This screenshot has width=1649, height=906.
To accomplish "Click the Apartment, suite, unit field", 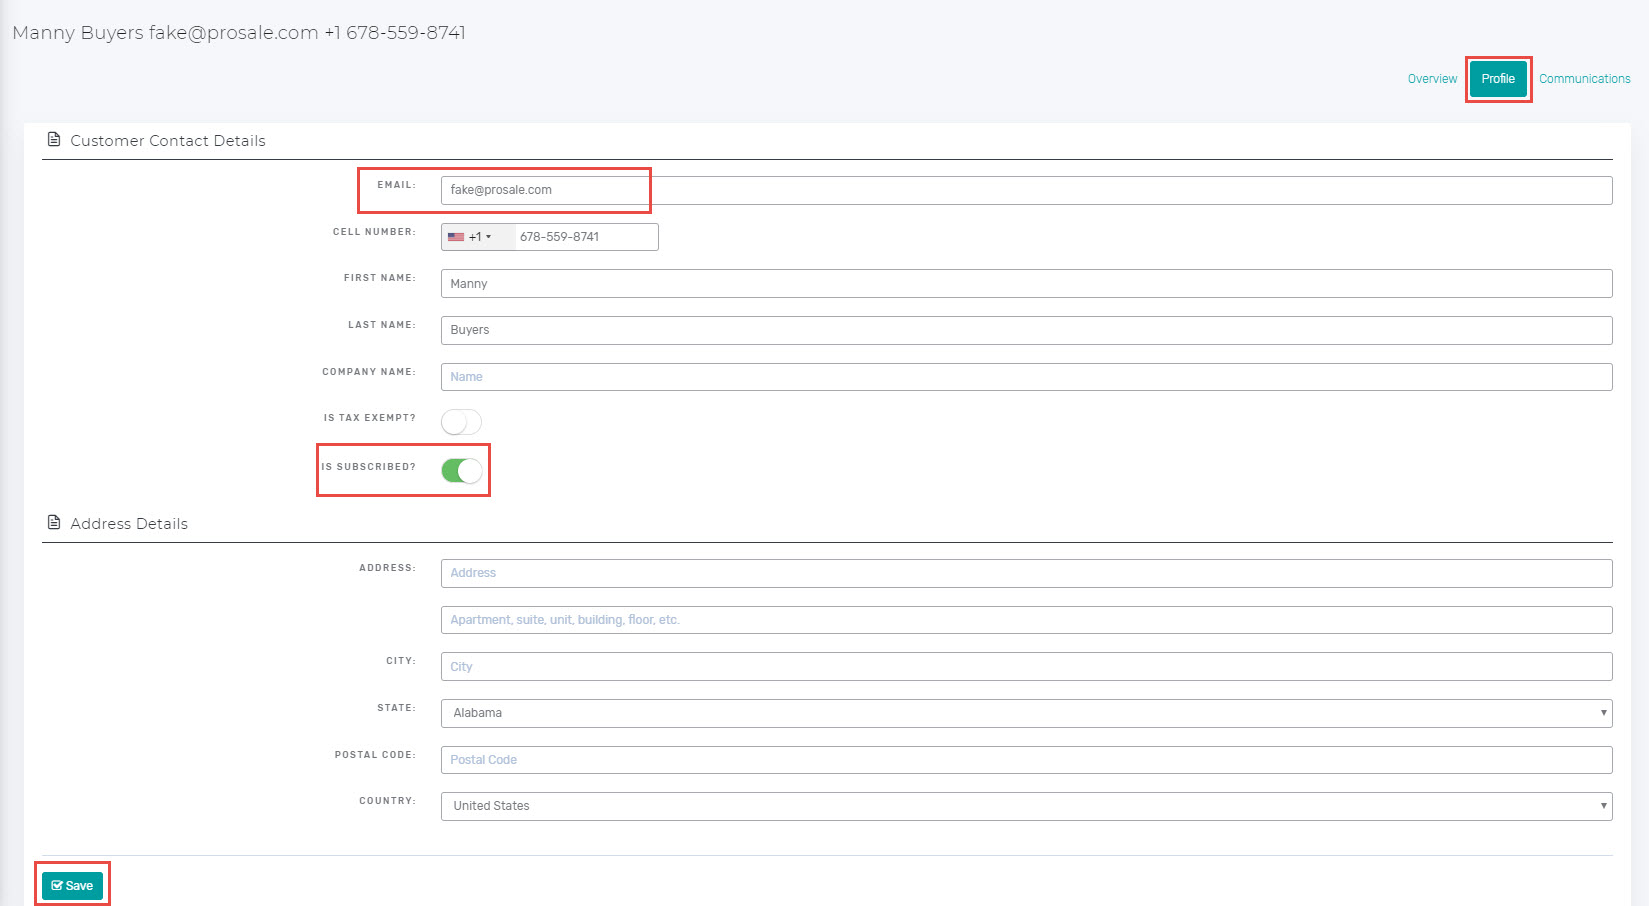I will point(1026,620).
